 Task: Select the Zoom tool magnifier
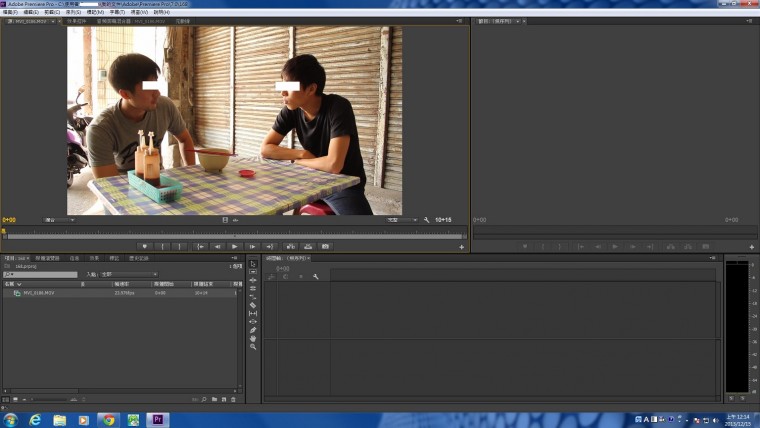pos(253,347)
